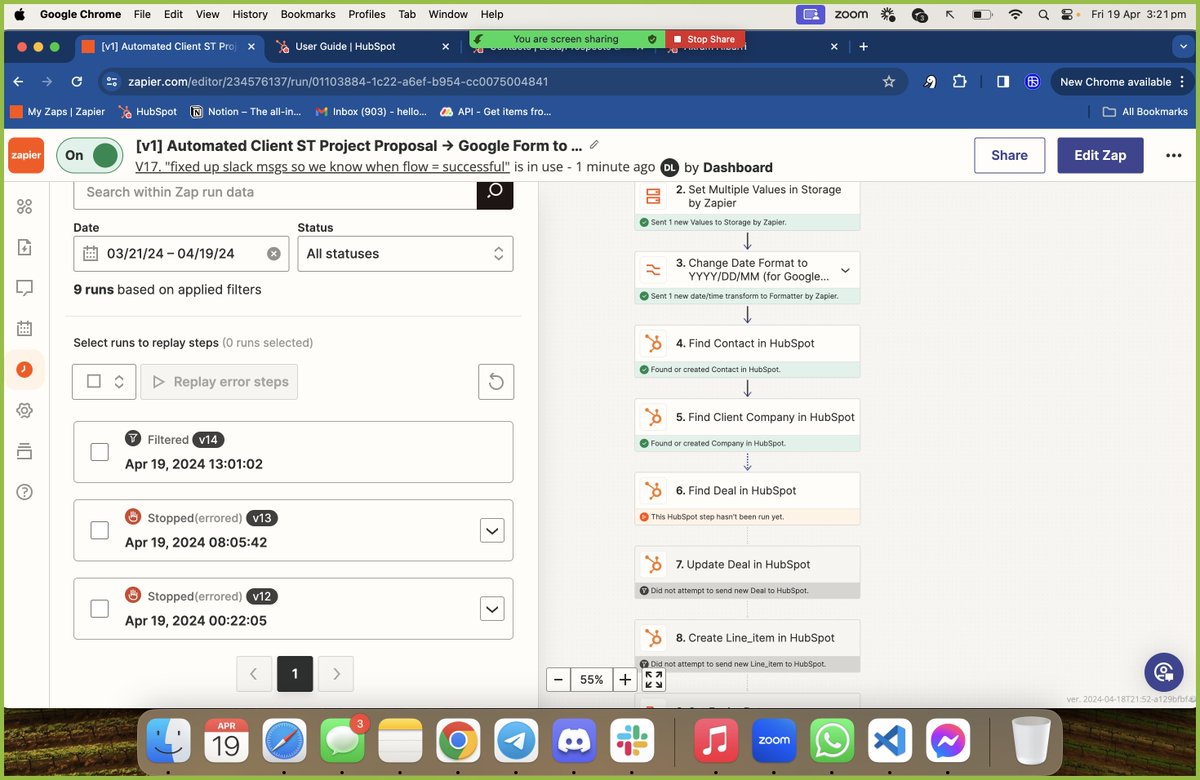The height and width of the screenshot is (780, 1200).
Task: Click the Zapier logo home icon
Action: pyautogui.click(x=26, y=155)
